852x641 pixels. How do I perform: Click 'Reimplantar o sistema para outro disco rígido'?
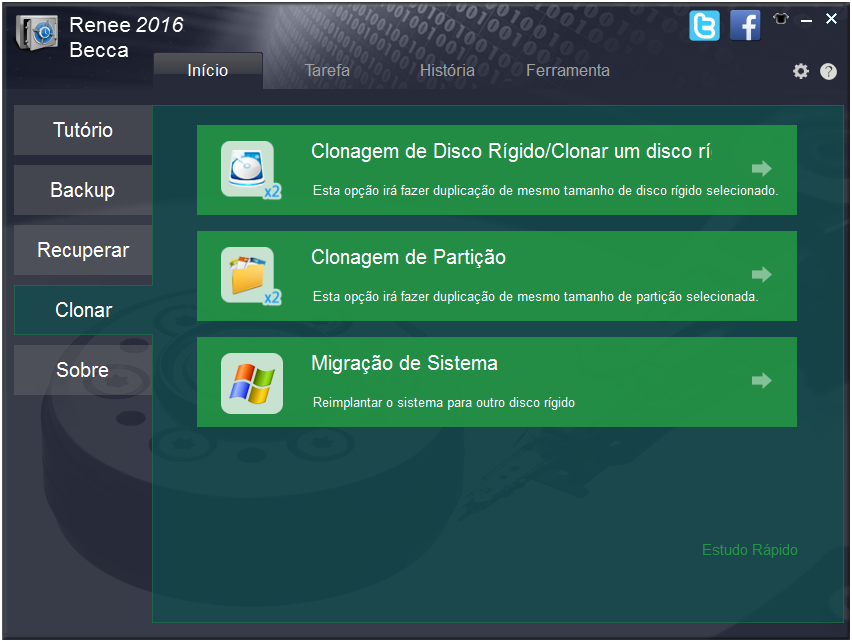(x=443, y=403)
